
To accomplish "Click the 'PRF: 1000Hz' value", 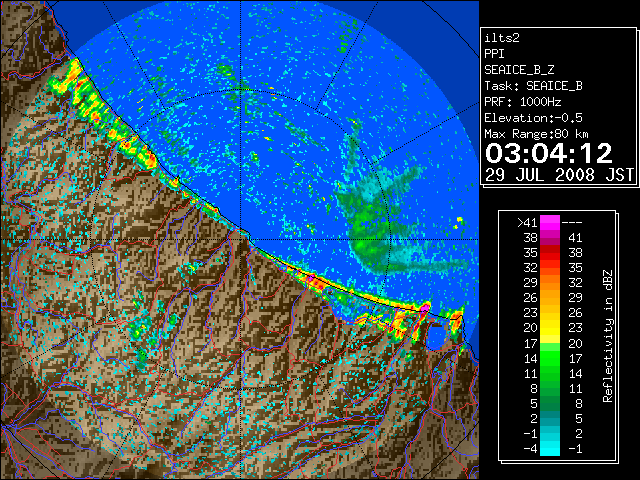I will point(522,102).
